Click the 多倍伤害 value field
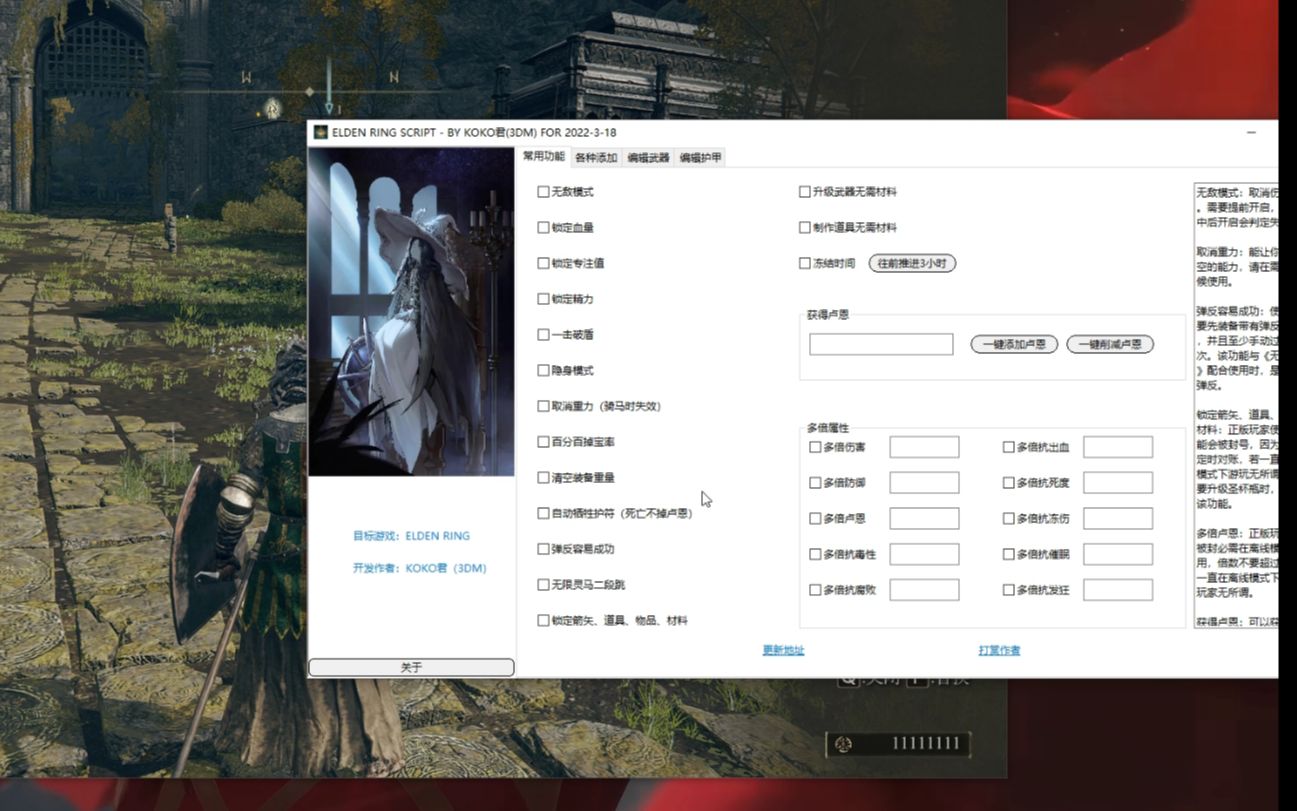1297x811 pixels. 924,447
